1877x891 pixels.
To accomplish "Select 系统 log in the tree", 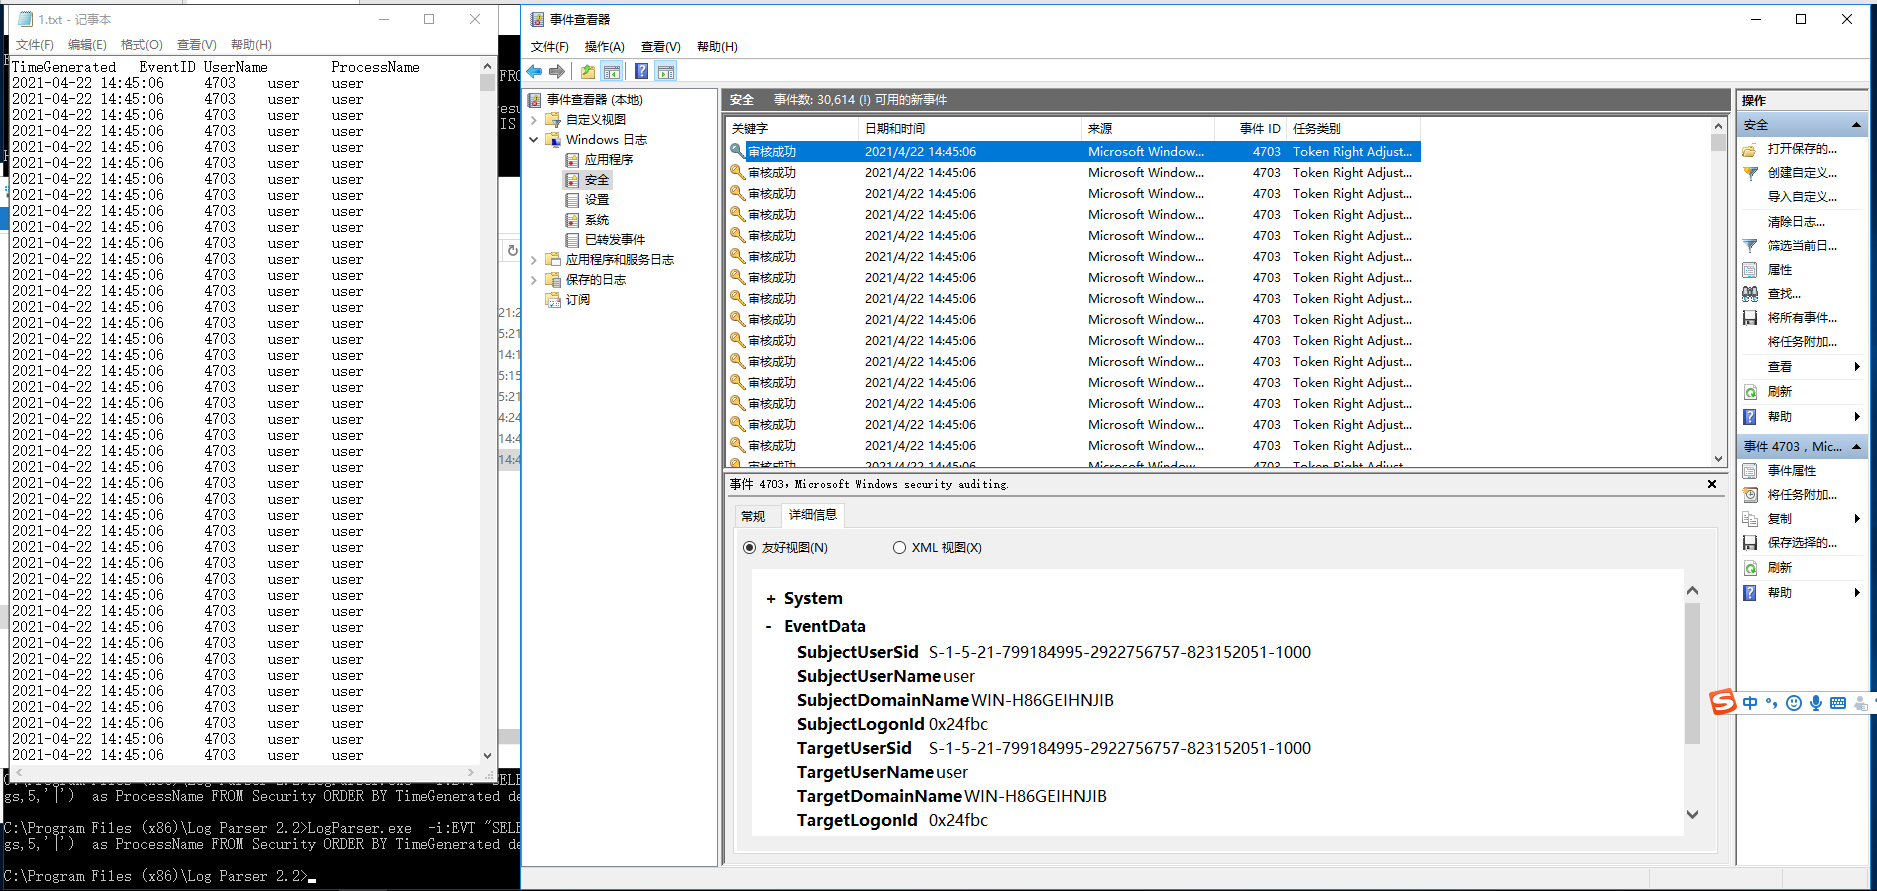I will tap(596, 220).
